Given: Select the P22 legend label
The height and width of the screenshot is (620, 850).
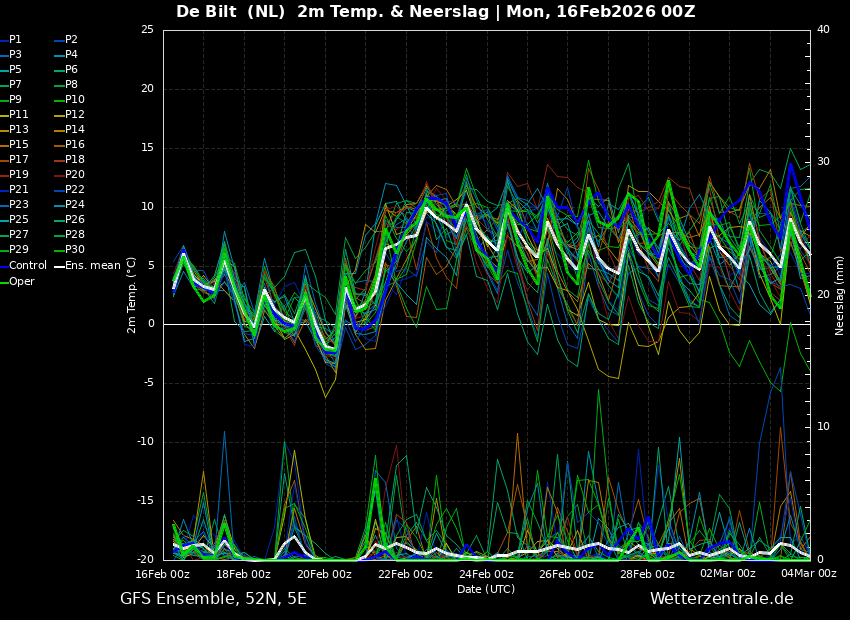Looking at the screenshot, I should [x=74, y=190].
